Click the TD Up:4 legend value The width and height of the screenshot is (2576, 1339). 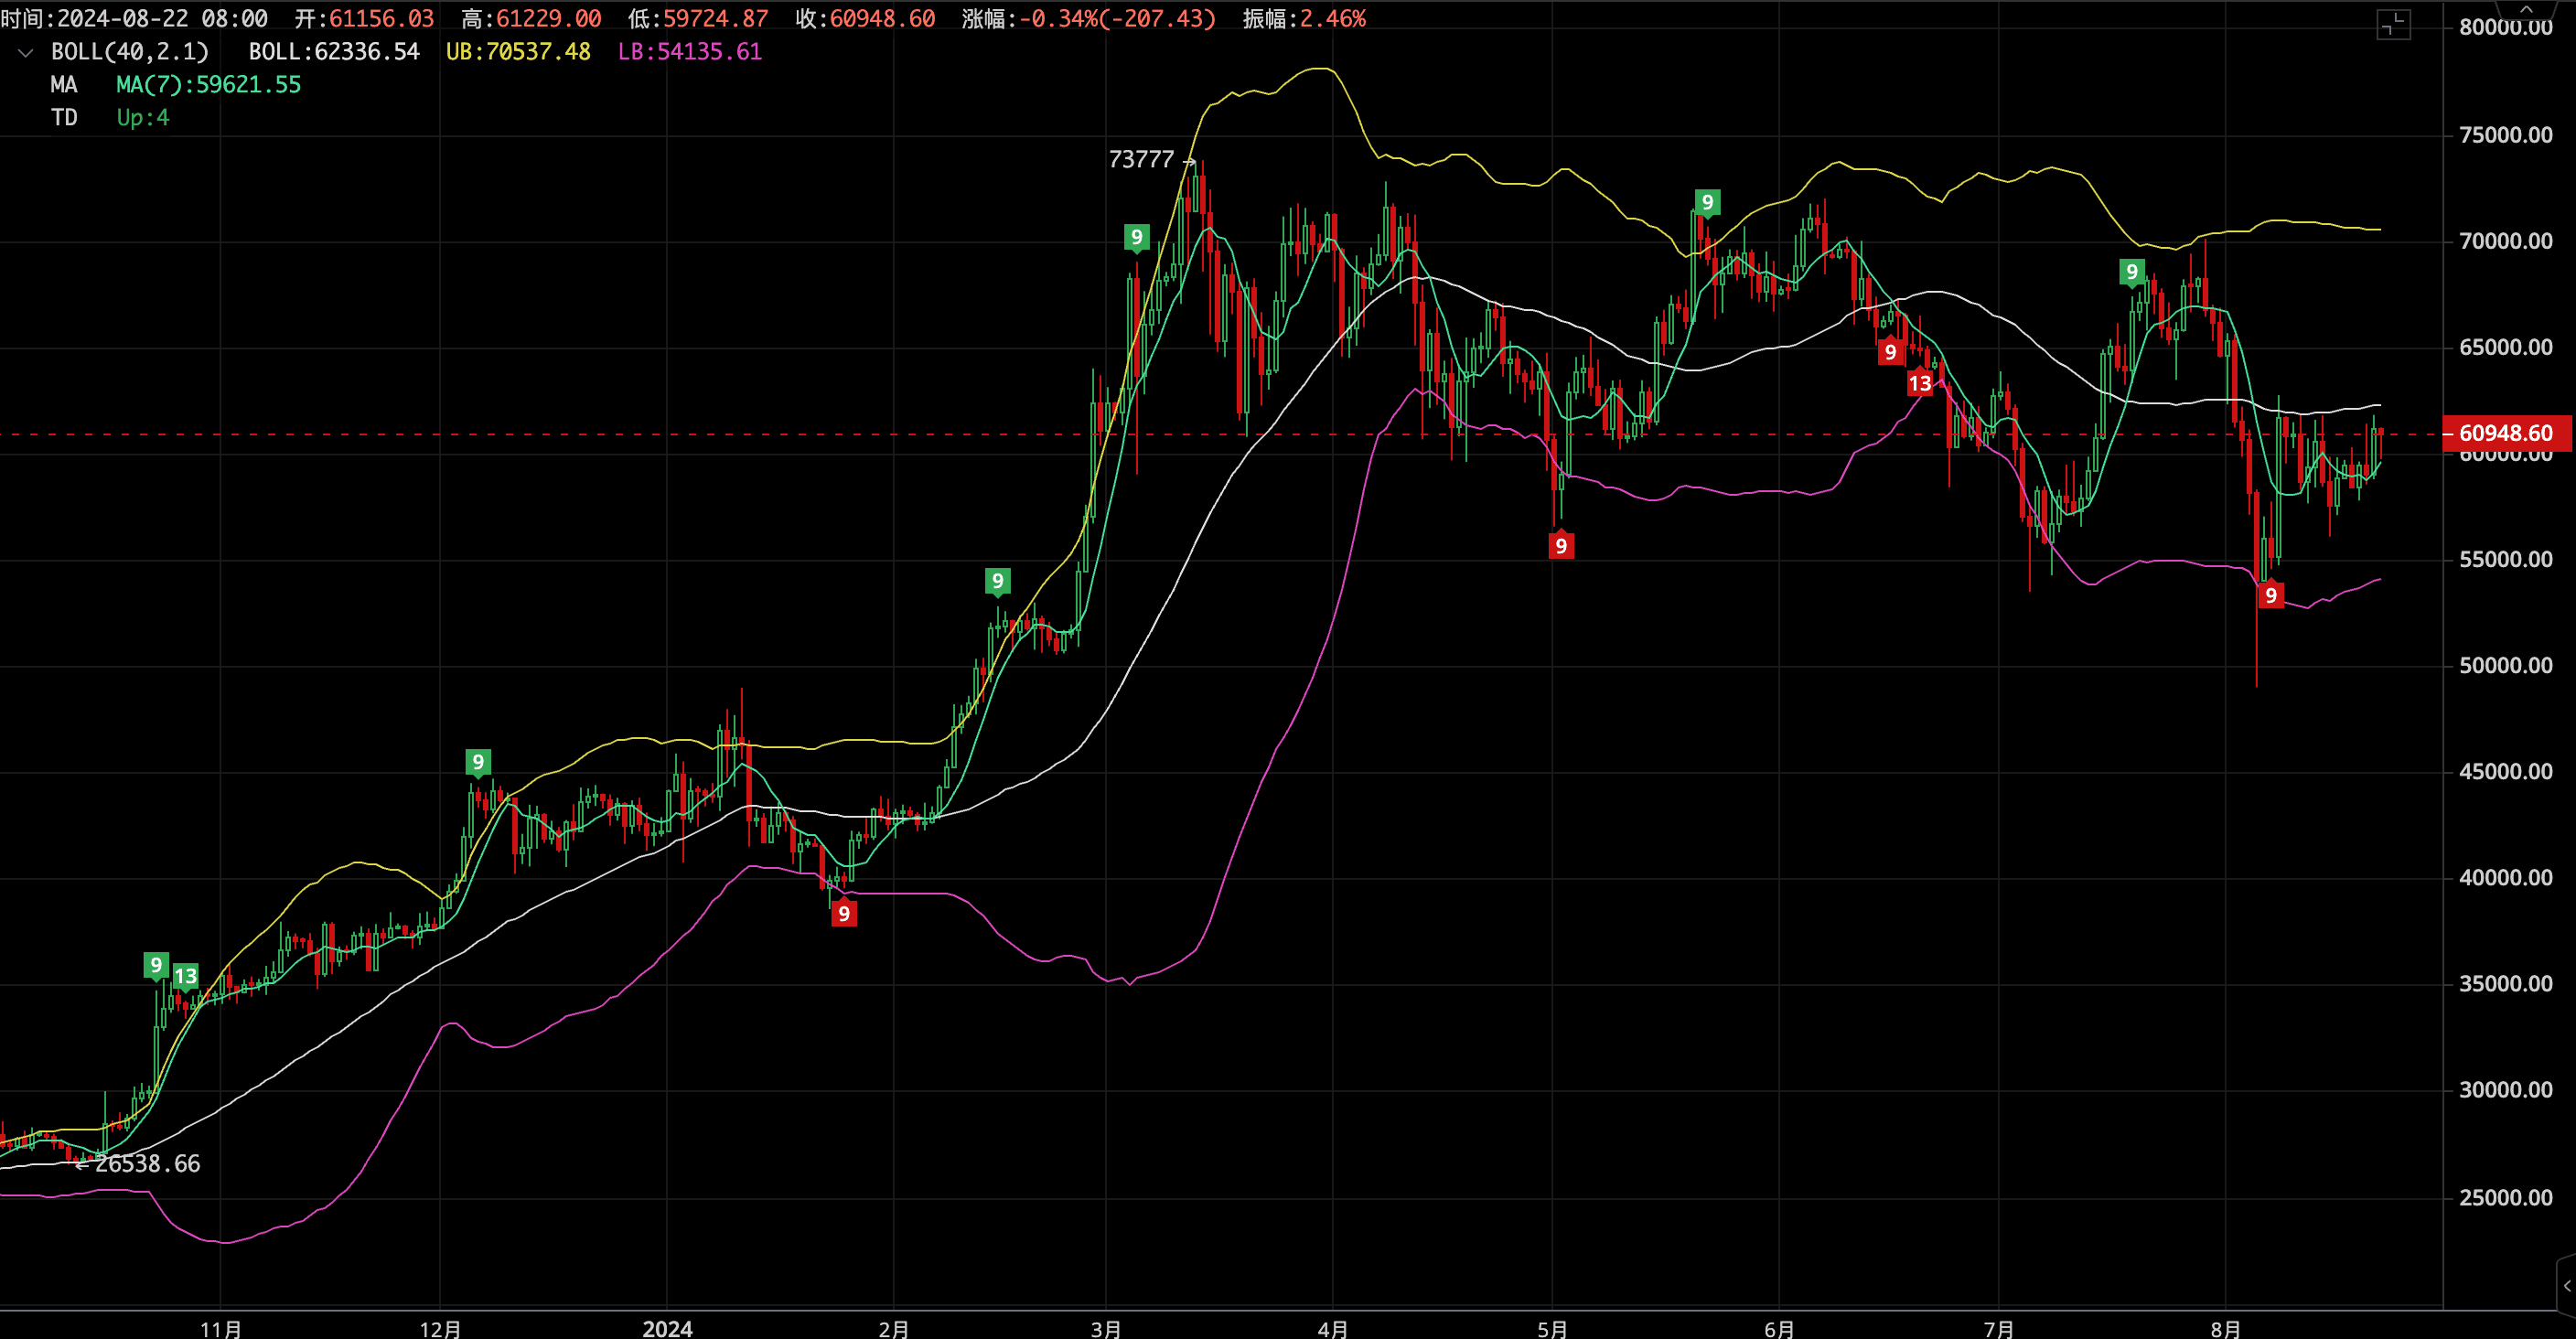coord(143,118)
